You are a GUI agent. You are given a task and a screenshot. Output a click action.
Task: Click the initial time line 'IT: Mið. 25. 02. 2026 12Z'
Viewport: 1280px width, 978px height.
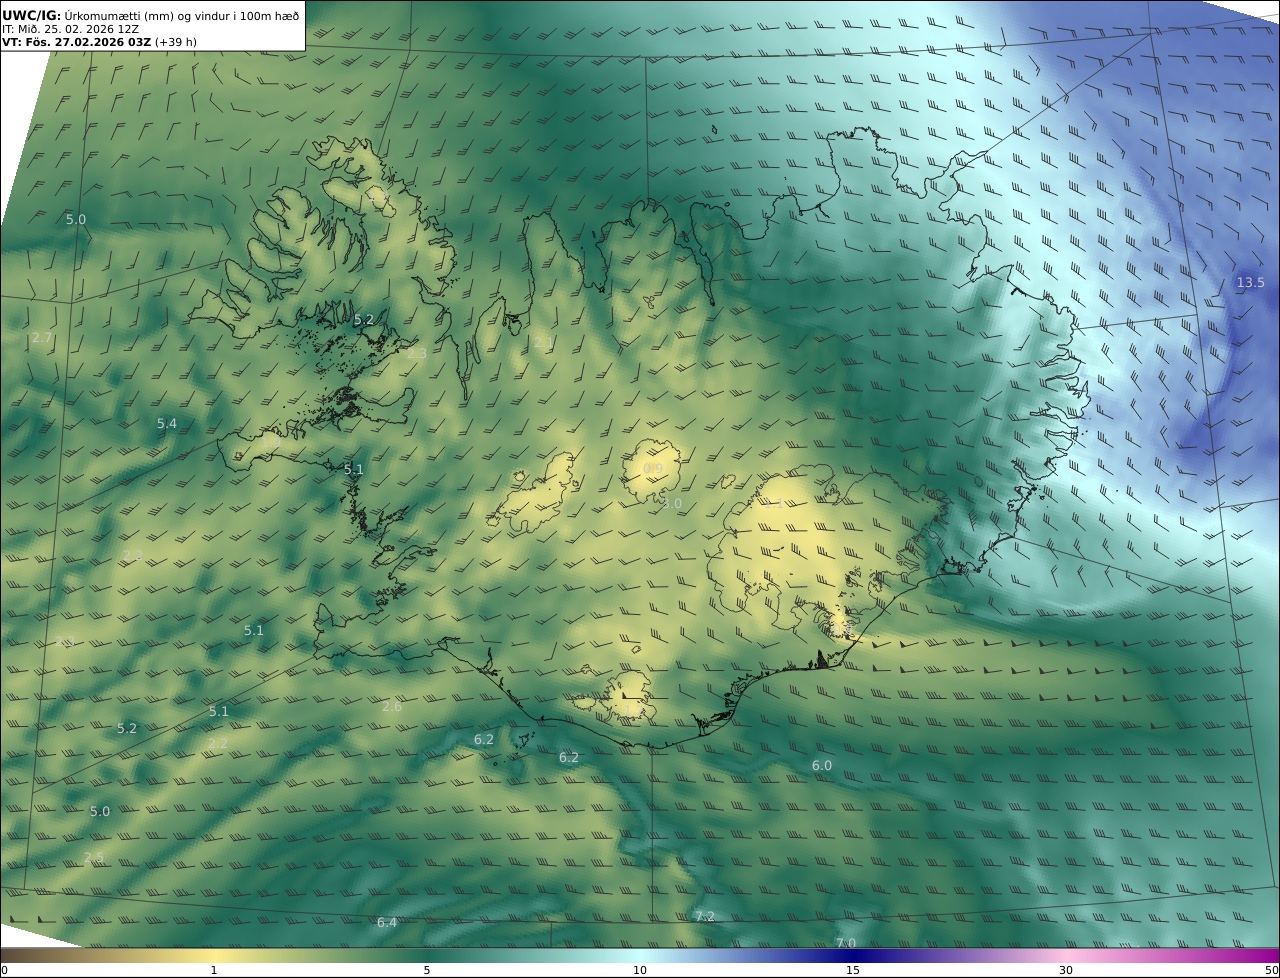pyautogui.click(x=70, y=29)
